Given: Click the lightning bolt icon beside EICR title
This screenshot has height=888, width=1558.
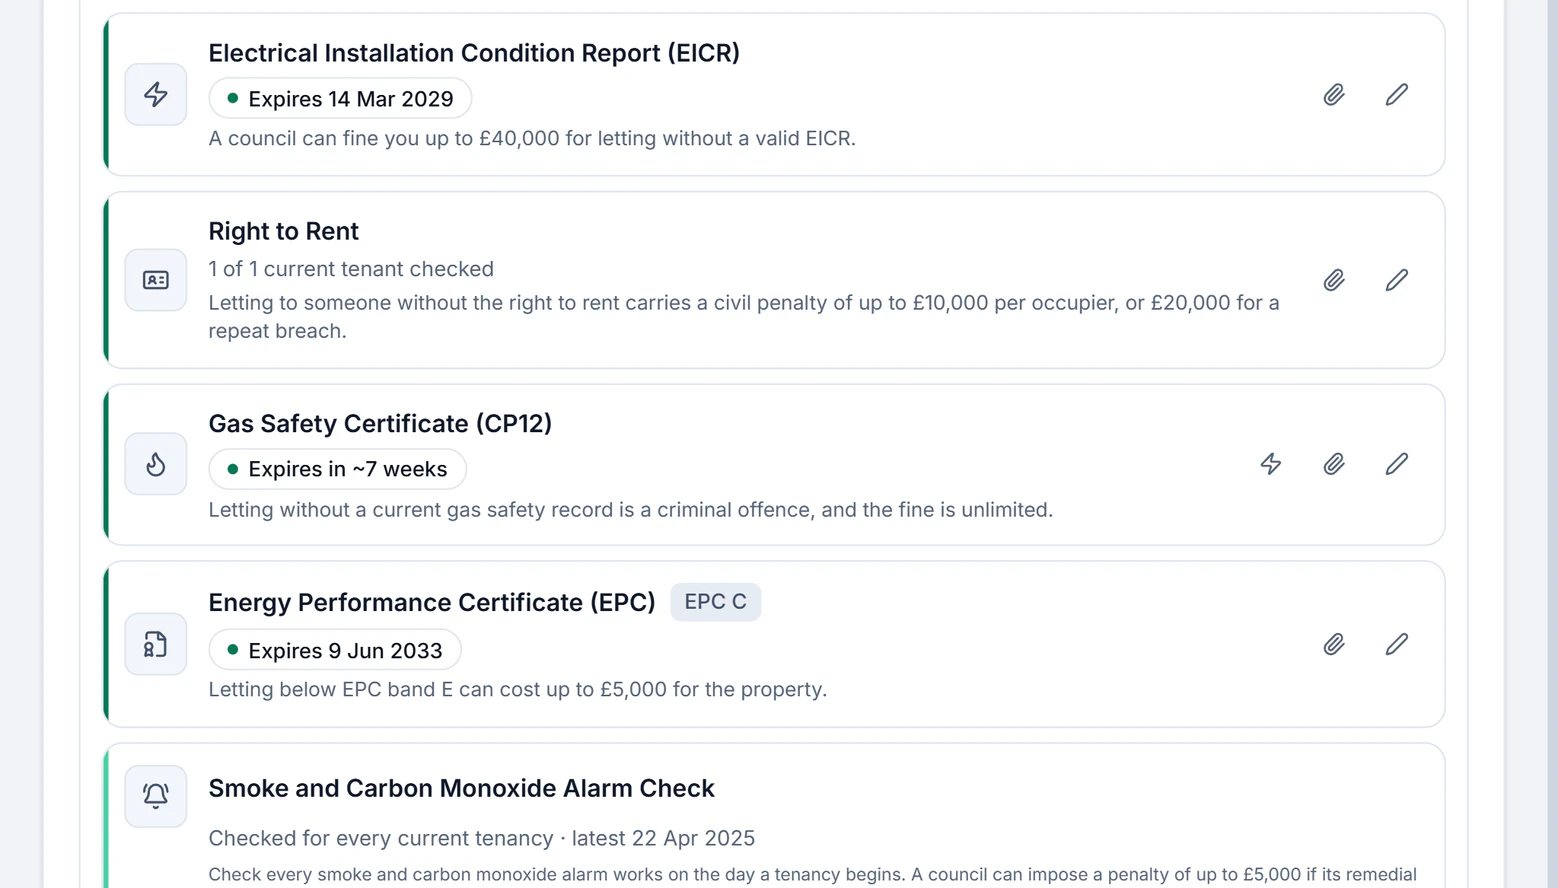Looking at the screenshot, I should coord(156,95).
